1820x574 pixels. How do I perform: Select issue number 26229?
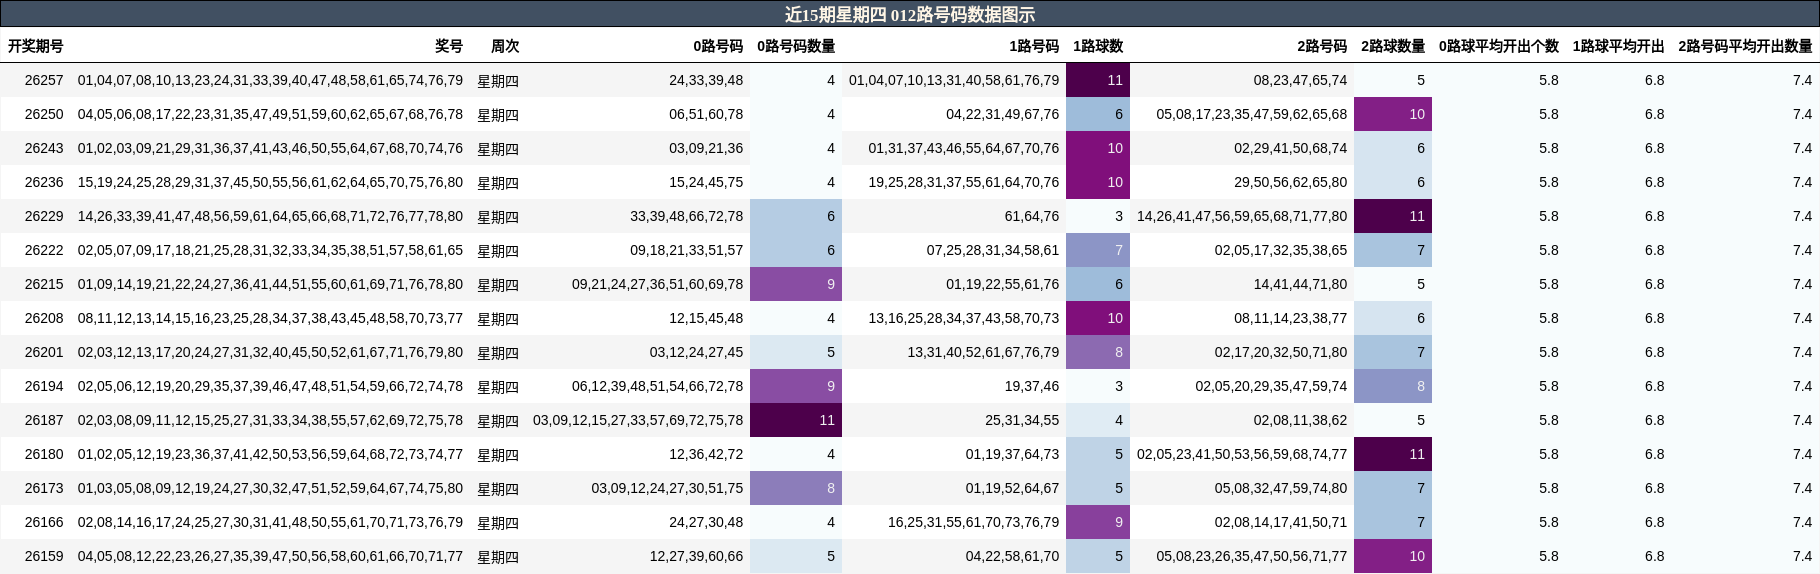tap(44, 216)
